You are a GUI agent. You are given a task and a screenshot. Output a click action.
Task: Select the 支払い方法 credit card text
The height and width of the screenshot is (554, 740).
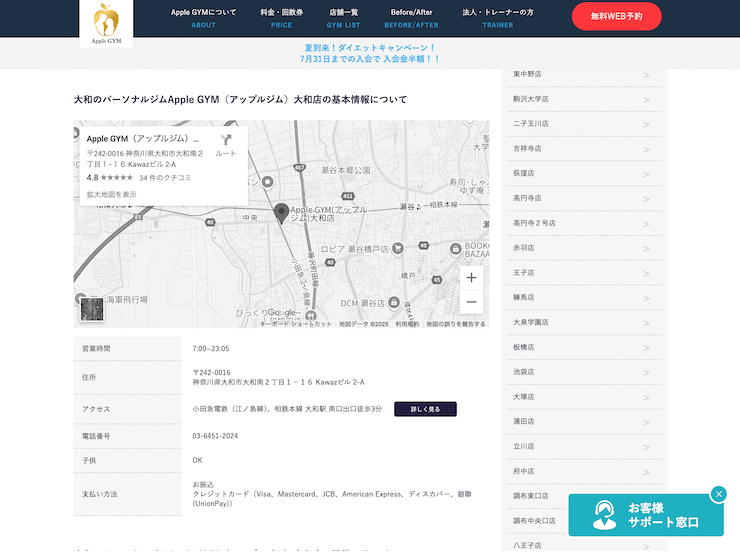point(332,499)
